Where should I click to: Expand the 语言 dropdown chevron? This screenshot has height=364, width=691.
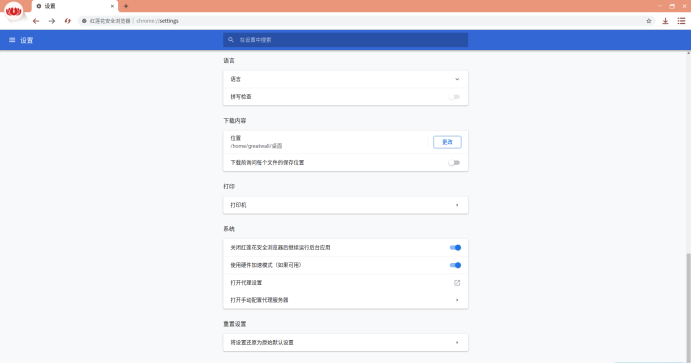coord(457,79)
